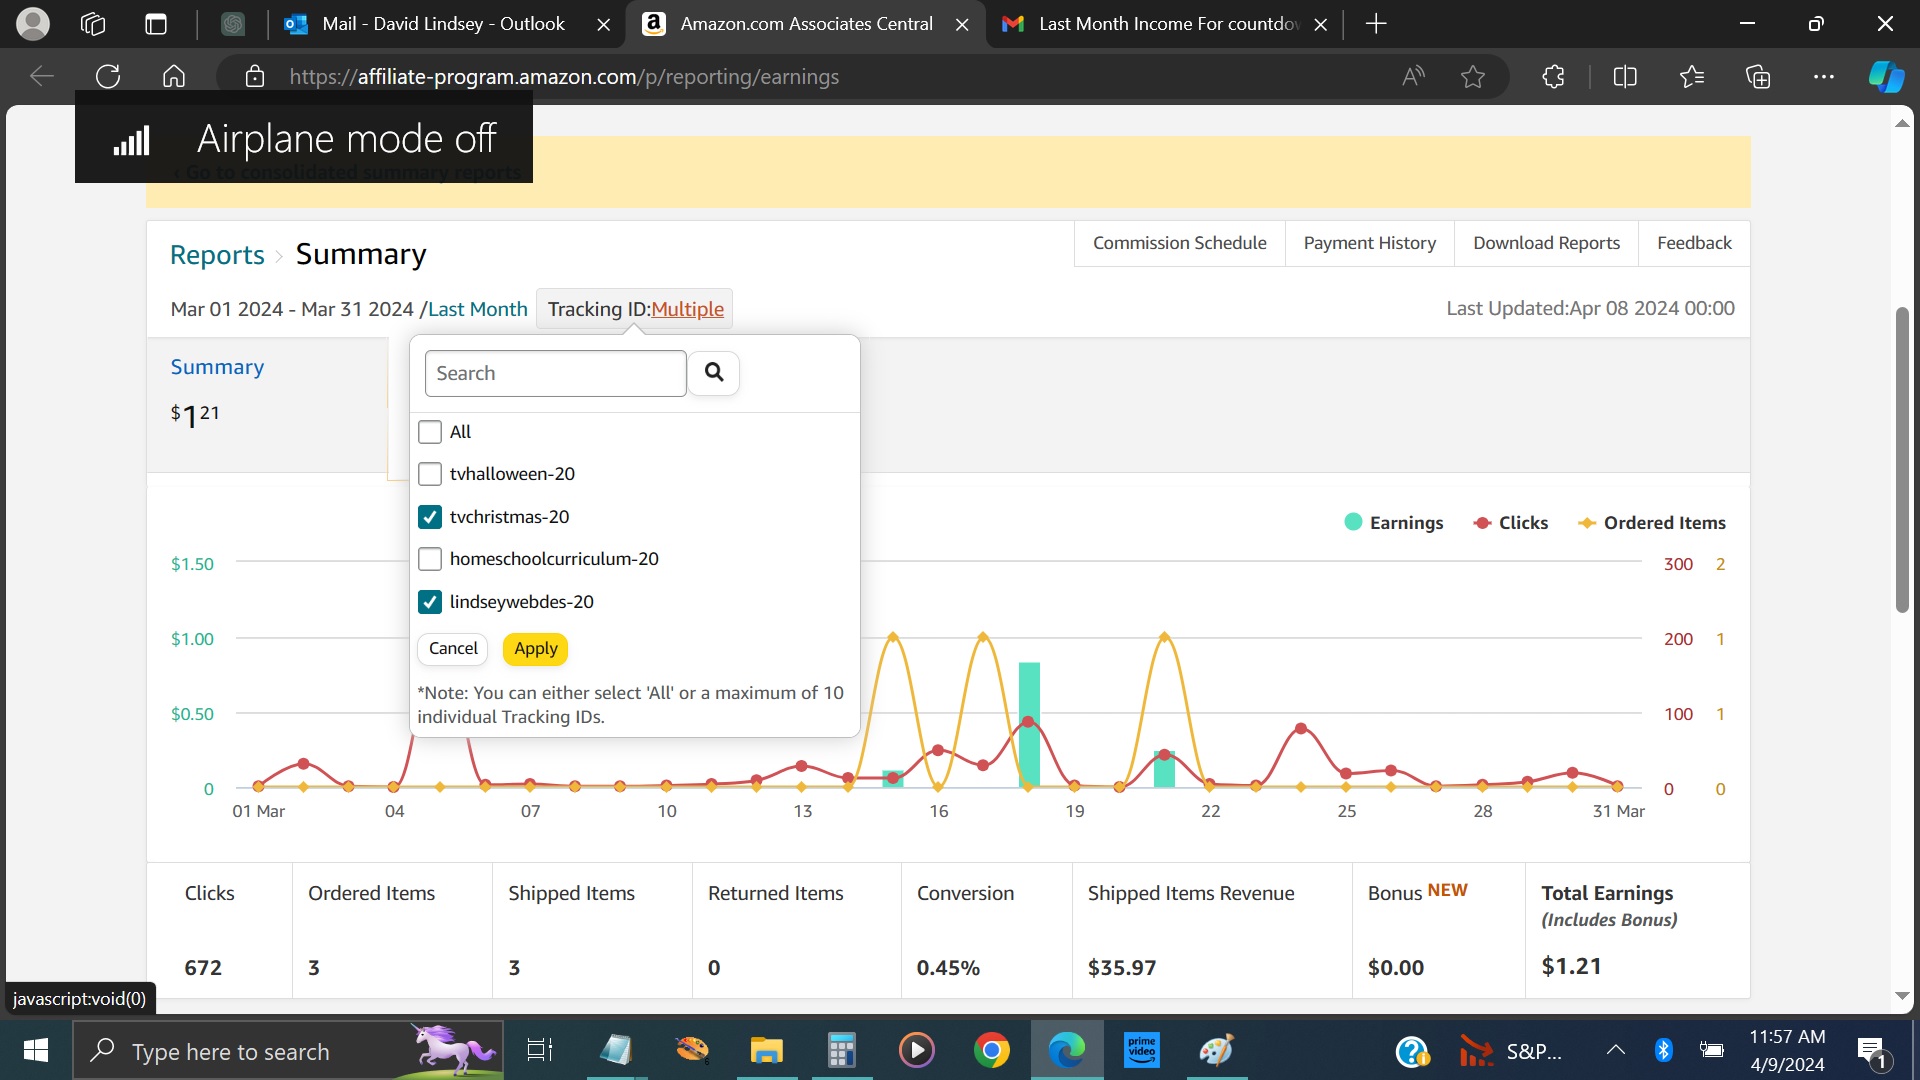Open Feedback tab
Image resolution: width=1920 pixels, height=1080 pixels.
(1694, 243)
